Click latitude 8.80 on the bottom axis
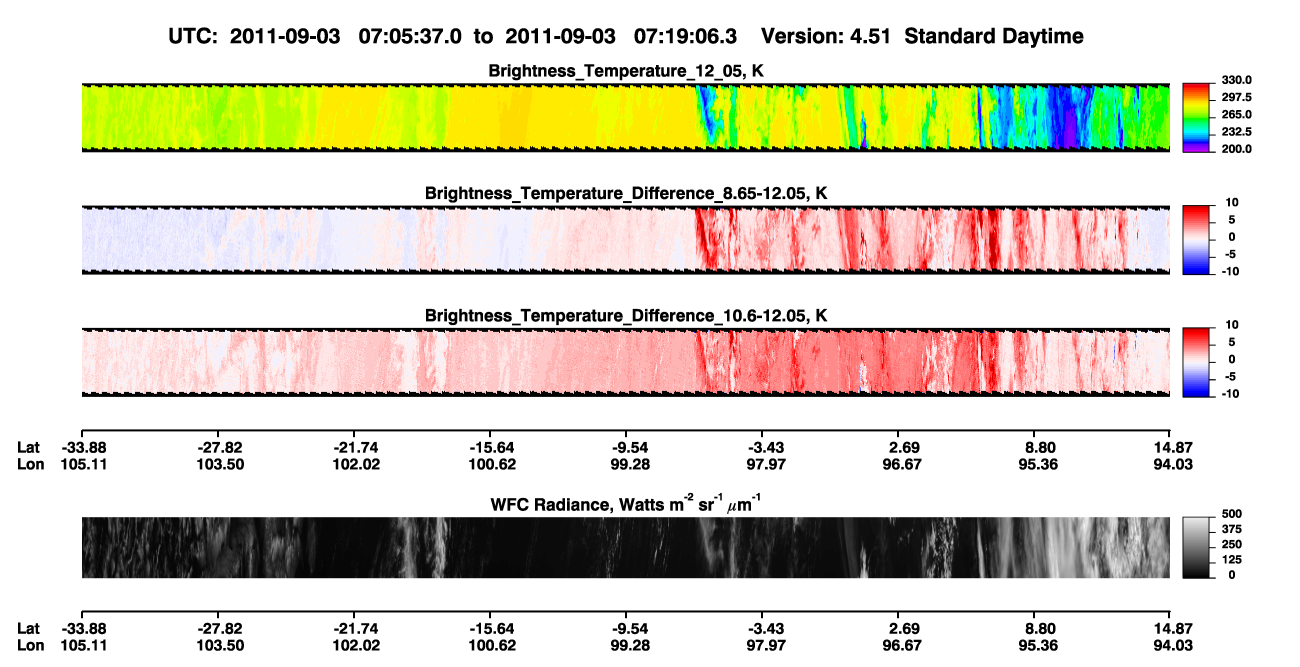This screenshot has height=667, width=1300. click(x=1041, y=628)
